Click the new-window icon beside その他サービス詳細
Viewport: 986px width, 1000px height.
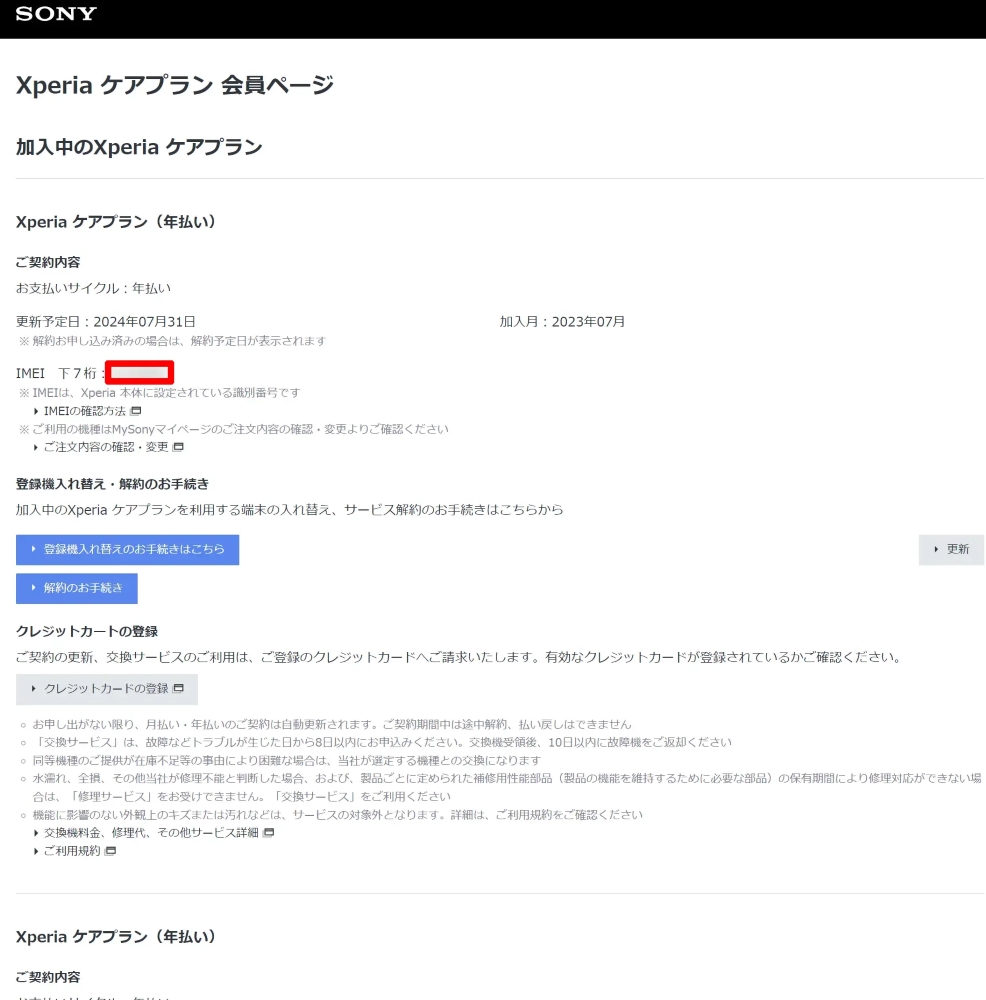point(269,833)
